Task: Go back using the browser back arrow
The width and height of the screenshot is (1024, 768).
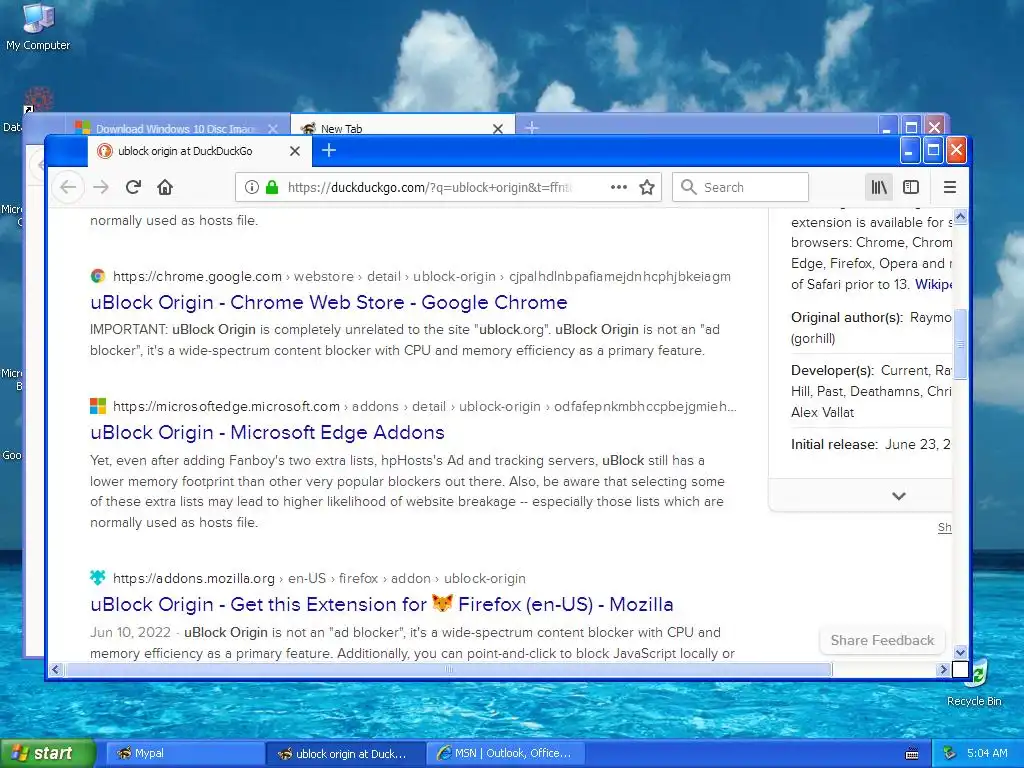Action: point(68,187)
